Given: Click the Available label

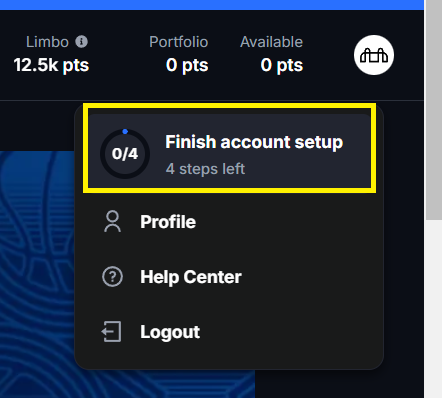Looking at the screenshot, I should [272, 42].
